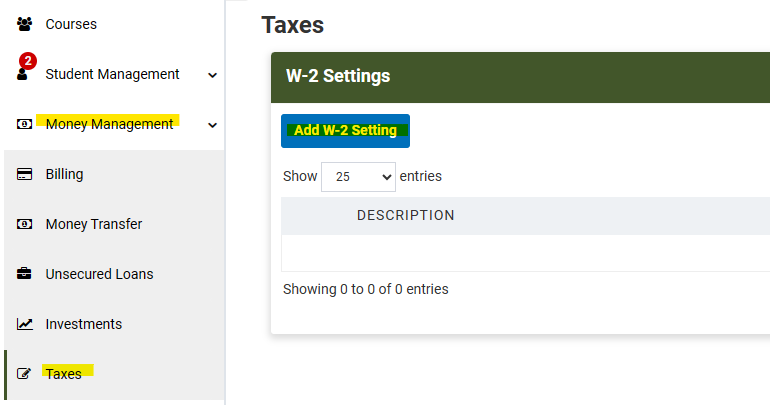This screenshot has height=405, width=770.
Task: Go to the Billing page
Action: pos(64,174)
